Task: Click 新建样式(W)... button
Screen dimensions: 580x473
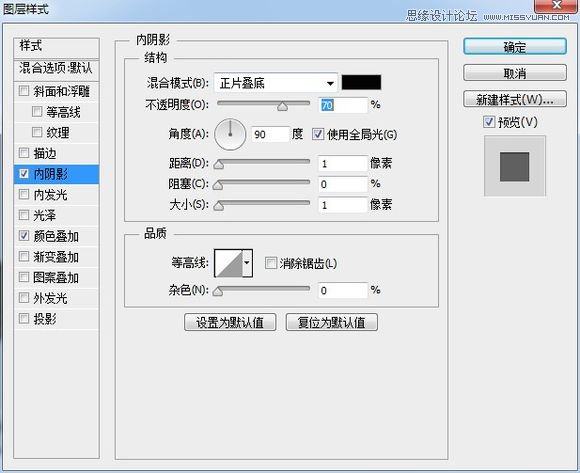Action: click(x=515, y=99)
